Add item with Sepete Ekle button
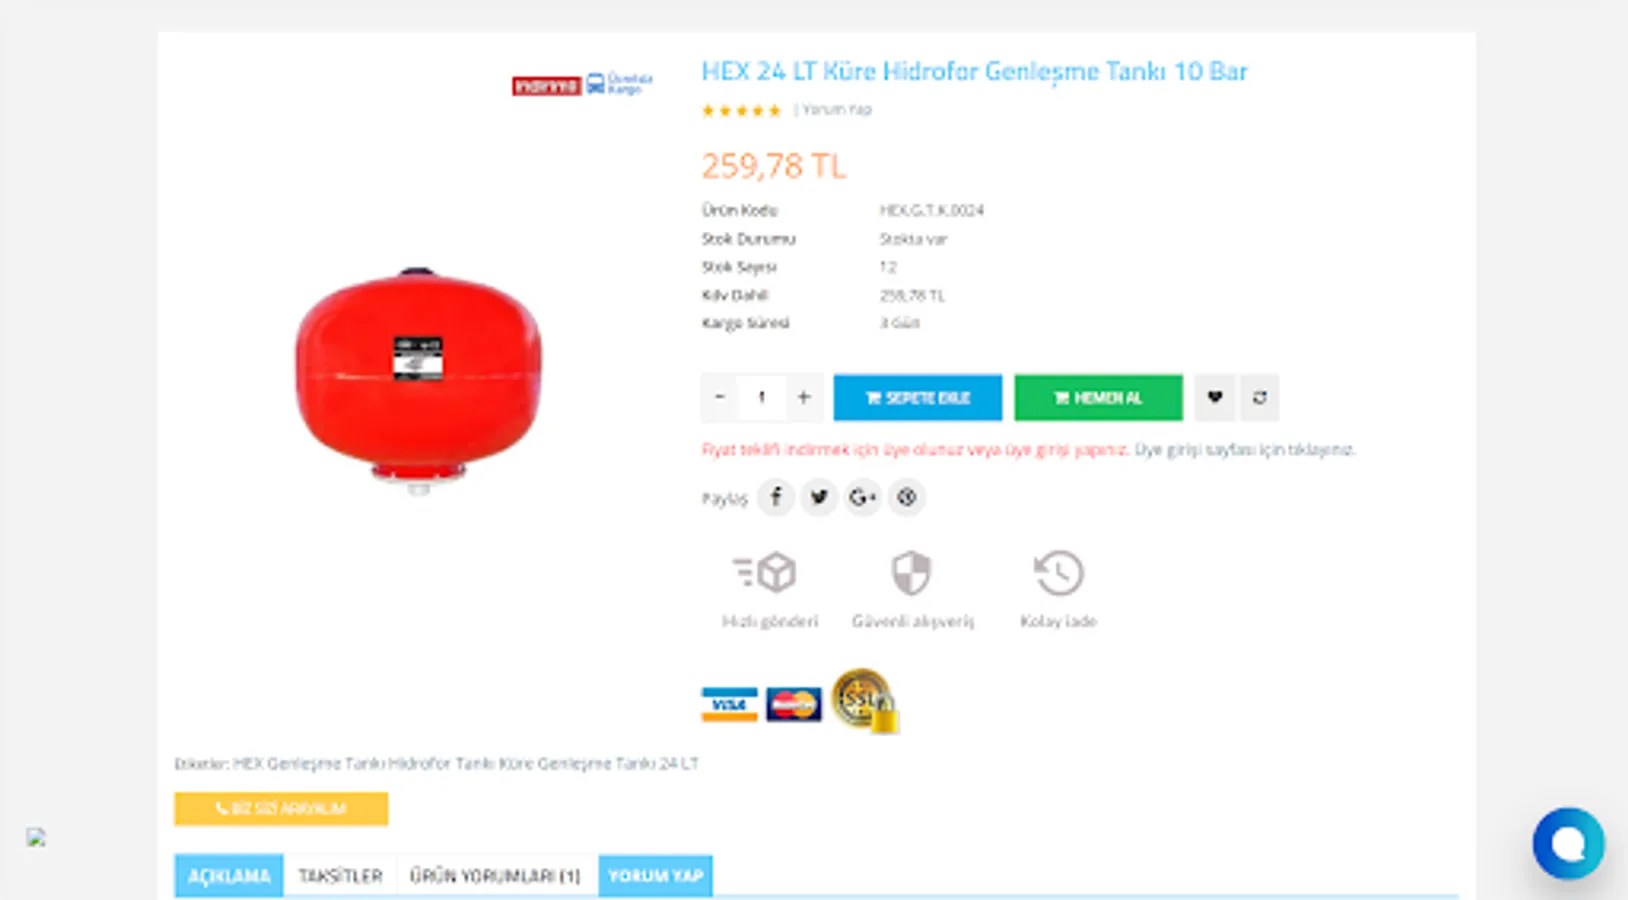Viewport: 1628px width, 900px height. tap(918, 397)
